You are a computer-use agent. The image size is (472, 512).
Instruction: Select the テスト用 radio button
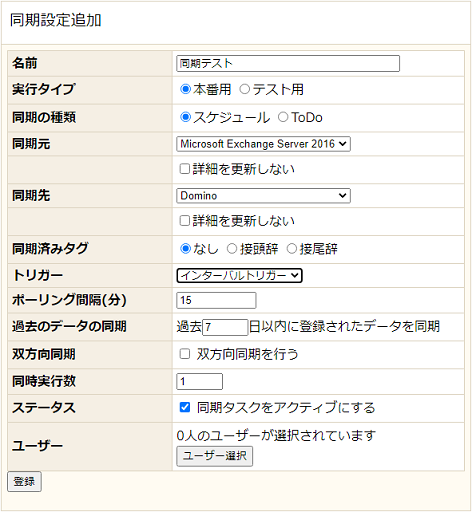245,89
